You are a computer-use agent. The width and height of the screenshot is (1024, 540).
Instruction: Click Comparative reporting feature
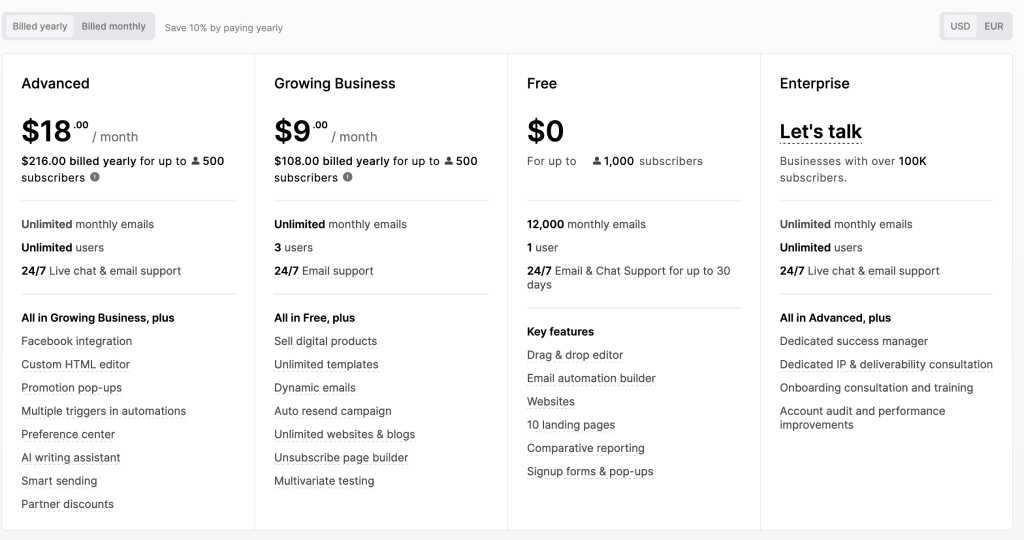(x=586, y=448)
